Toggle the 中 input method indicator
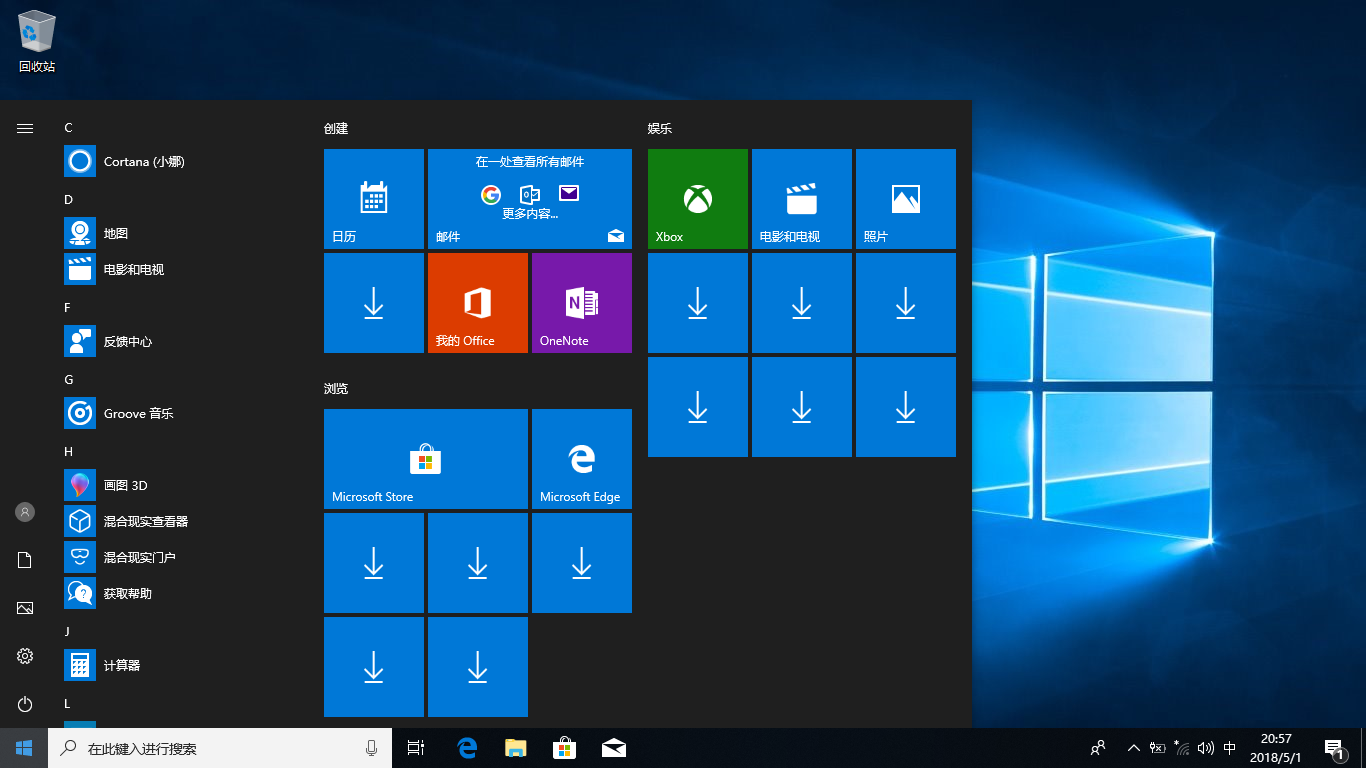 coord(1230,748)
